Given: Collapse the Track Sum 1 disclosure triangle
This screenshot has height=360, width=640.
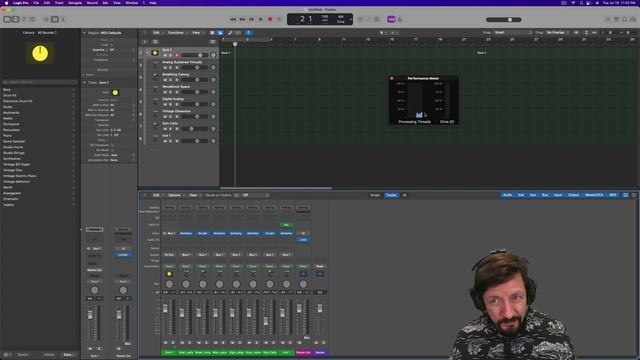Looking at the screenshot, I should 84,82.
